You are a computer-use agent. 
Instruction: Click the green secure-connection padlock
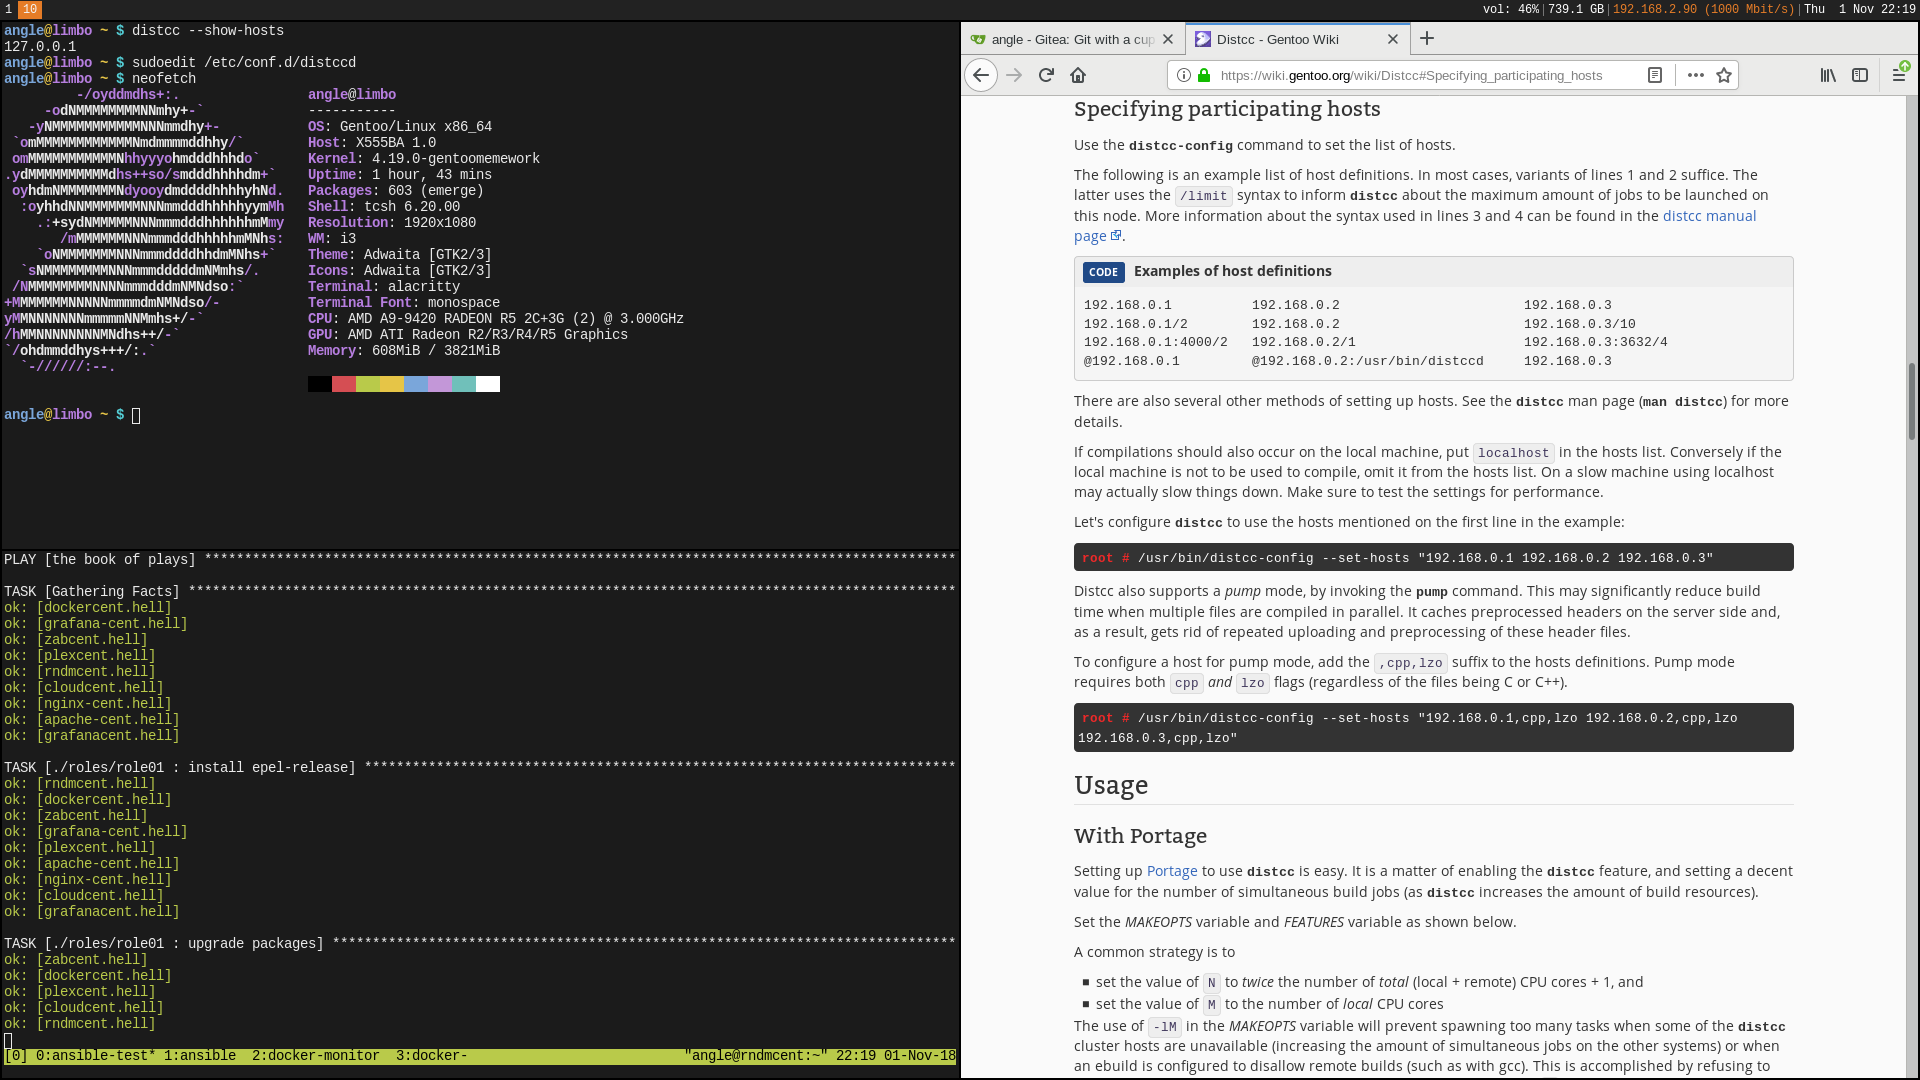1204,75
